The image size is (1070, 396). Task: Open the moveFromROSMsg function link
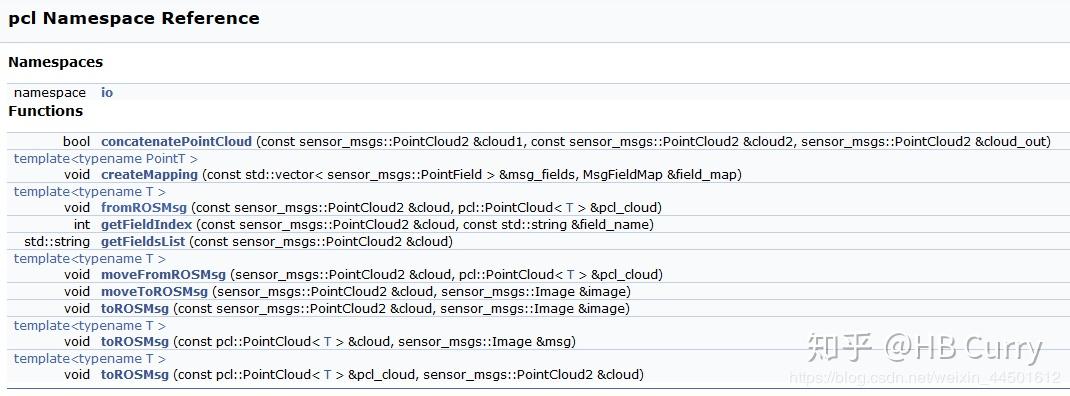[x=163, y=274]
